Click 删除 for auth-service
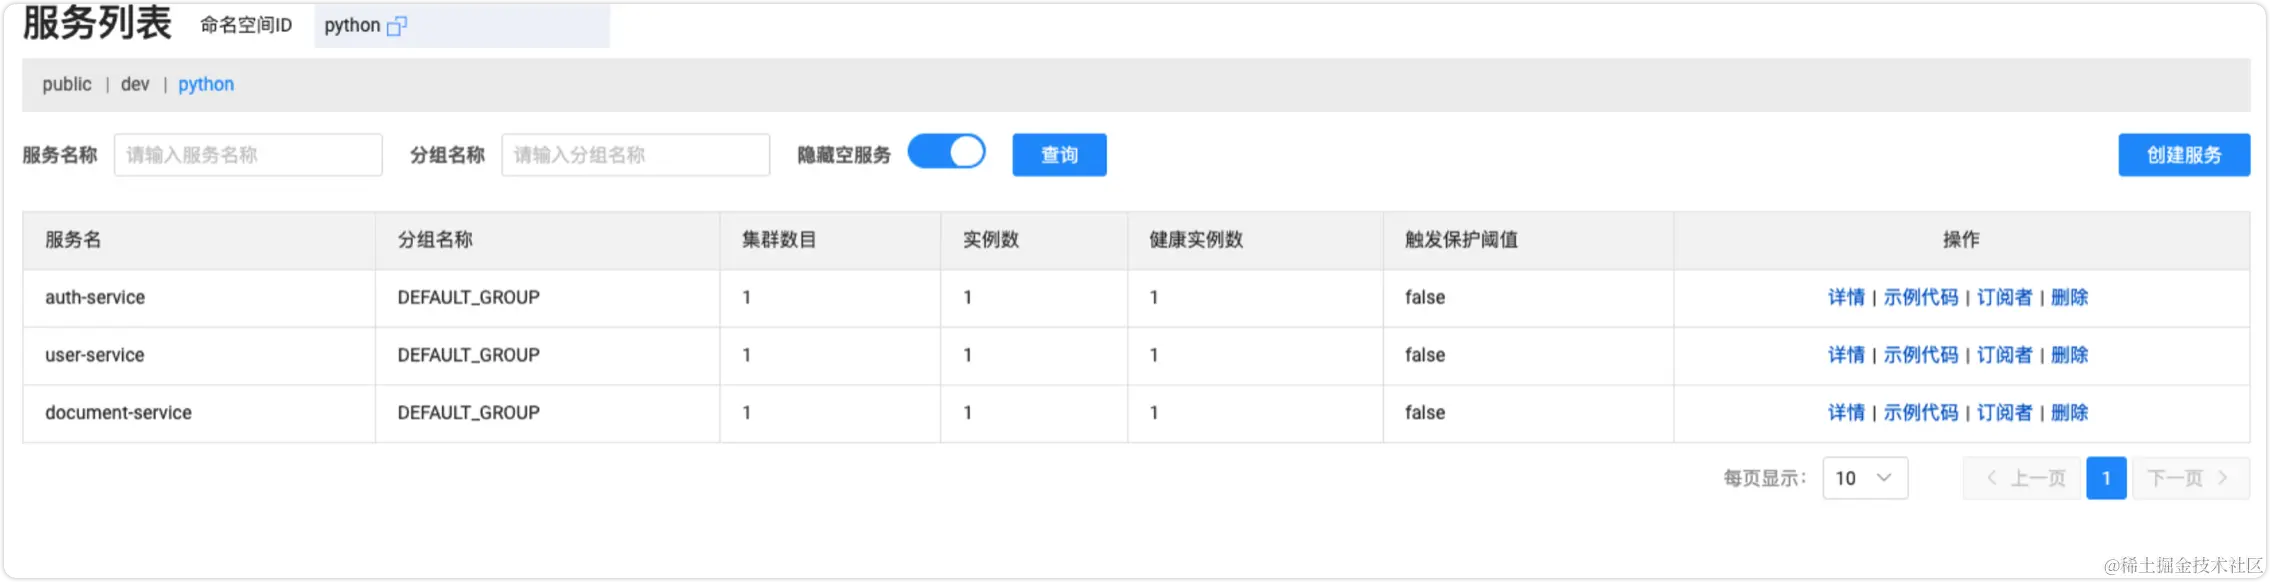The height and width of the screenshot is (582, 2270). click(2069, 297)
